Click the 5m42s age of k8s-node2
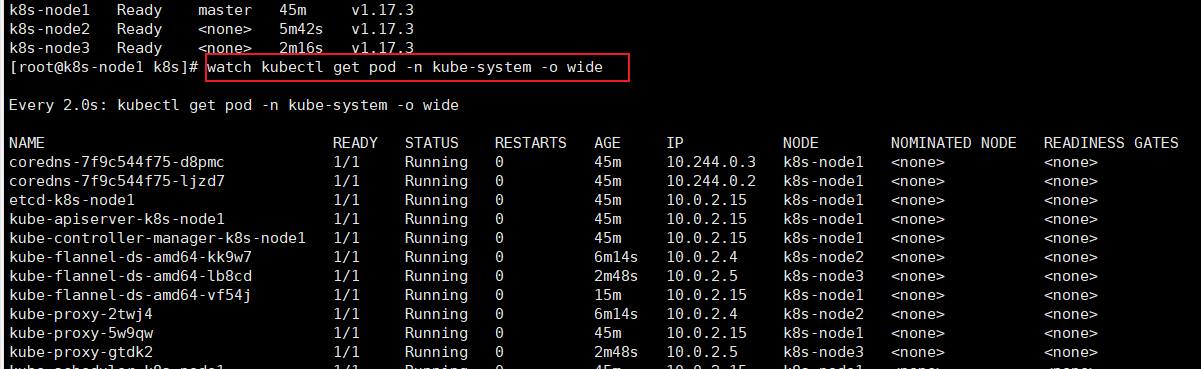 [x=301, y=29]
